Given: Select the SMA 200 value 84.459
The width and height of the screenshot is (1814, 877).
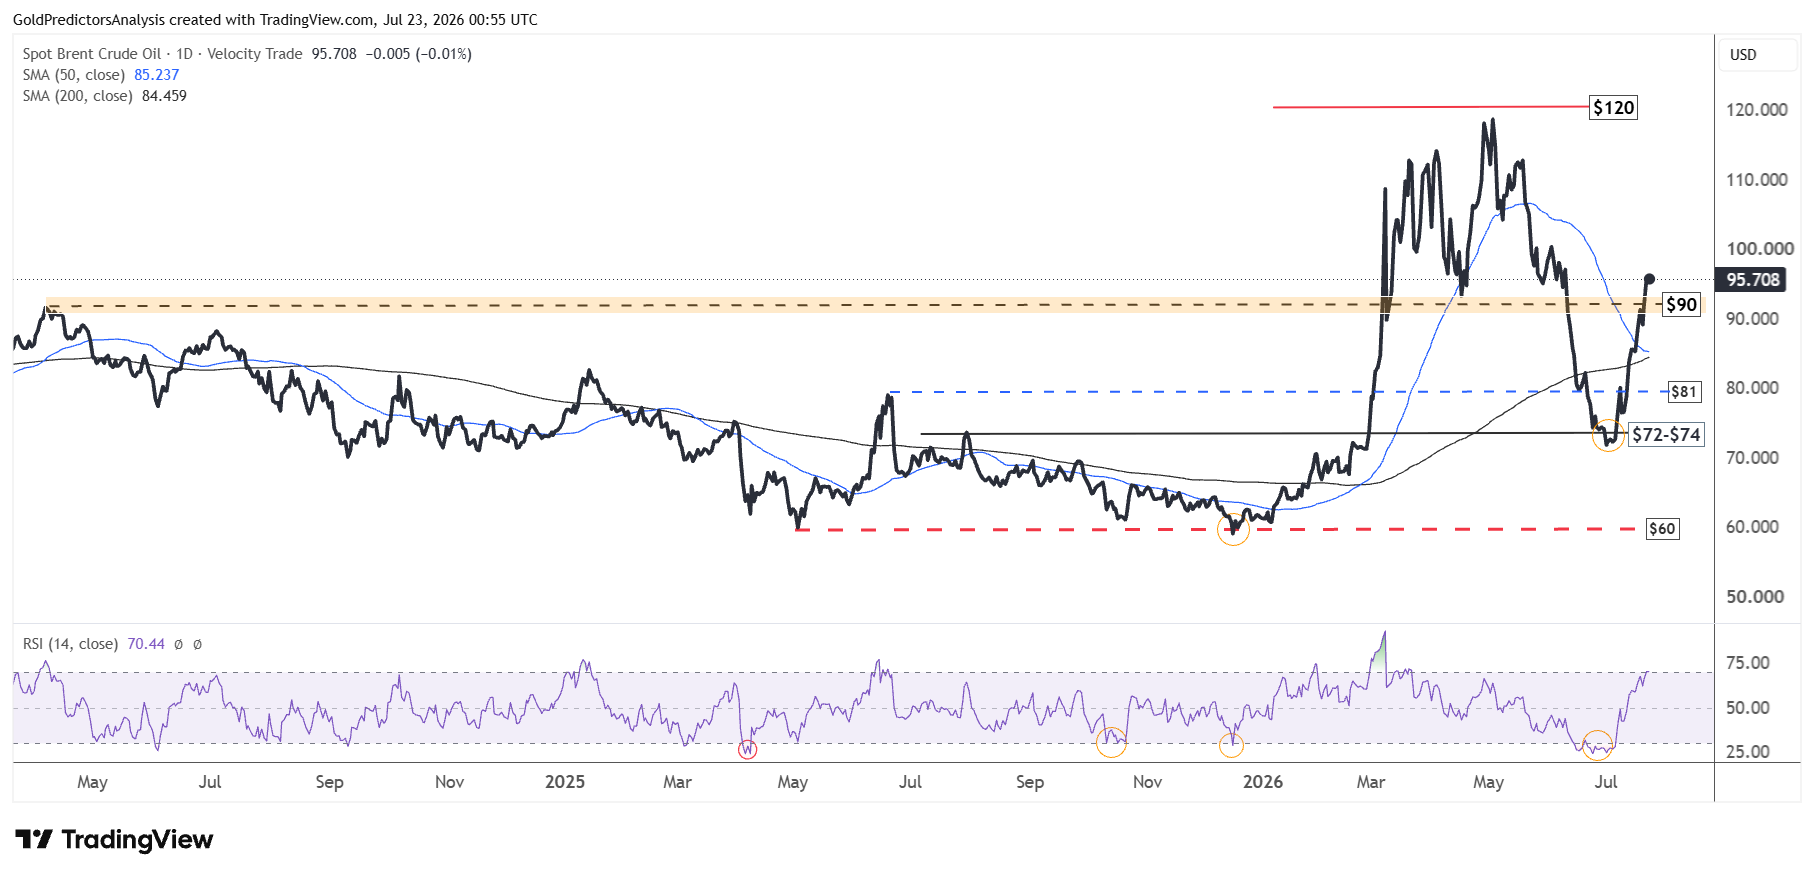Looking at the screenshot, I should [164, 96].
